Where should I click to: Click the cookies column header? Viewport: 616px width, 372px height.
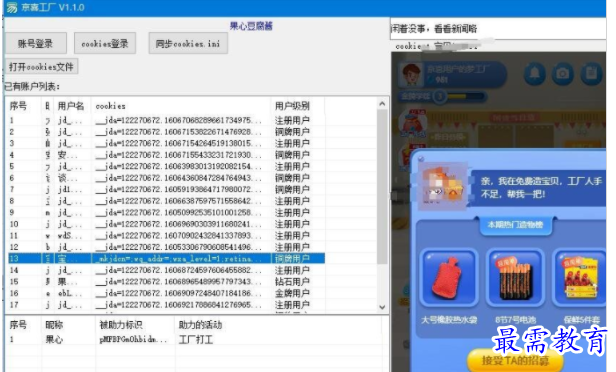point(181,106)
